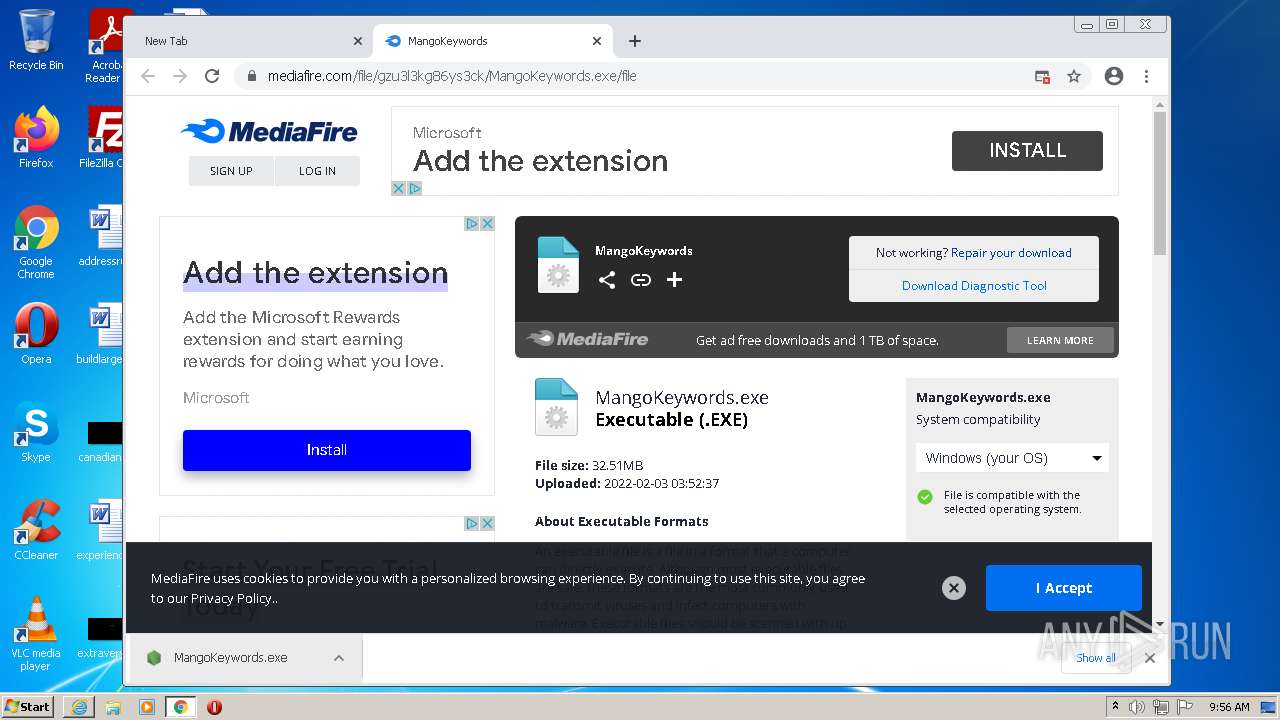Select the VLC media player desktop icon
This screenshot has width=1280, height=720.
tap(36, 634)
